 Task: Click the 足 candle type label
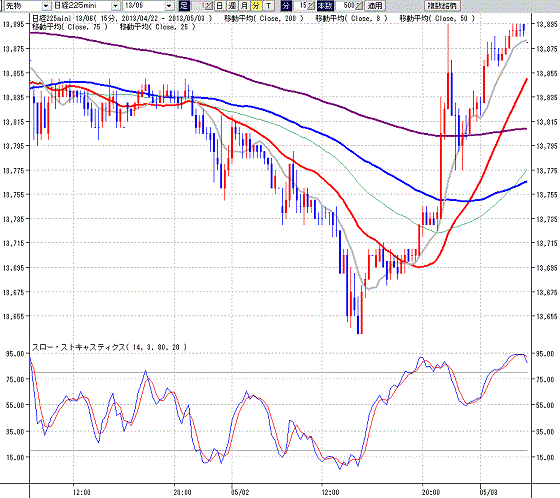click(184, 6)
